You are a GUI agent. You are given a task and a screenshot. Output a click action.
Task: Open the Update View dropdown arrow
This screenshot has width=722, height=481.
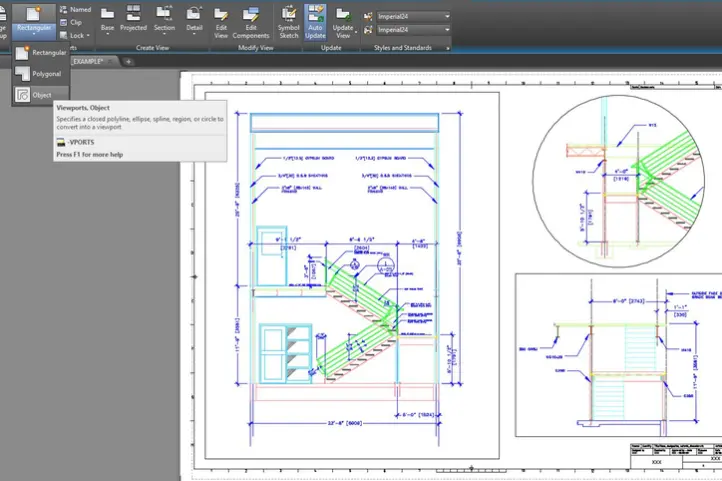coord(356,32)
